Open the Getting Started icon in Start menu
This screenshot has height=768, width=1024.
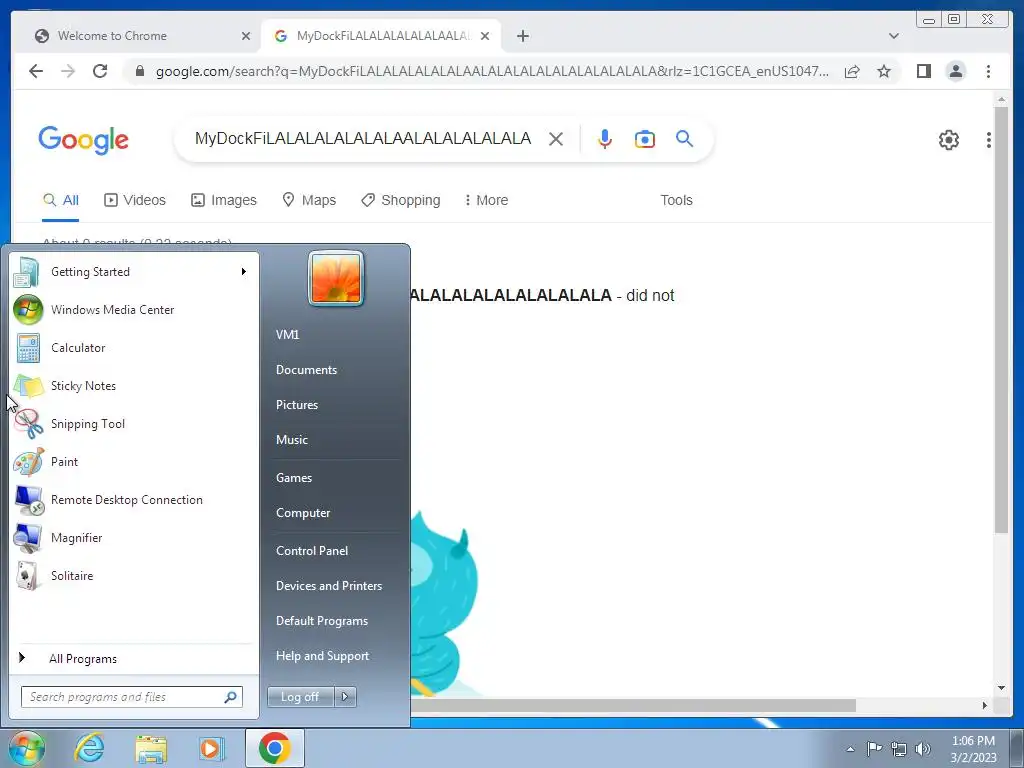coord(27,272)
